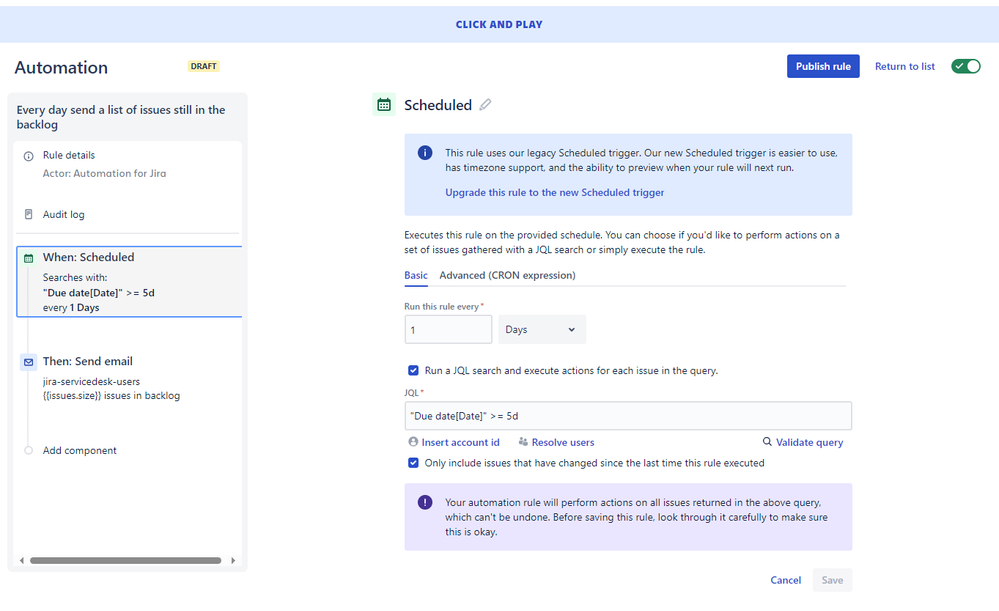Click the blue info icon in legacy trigger notice
Screen dimensions: 999x611
(x=425, y=153)
